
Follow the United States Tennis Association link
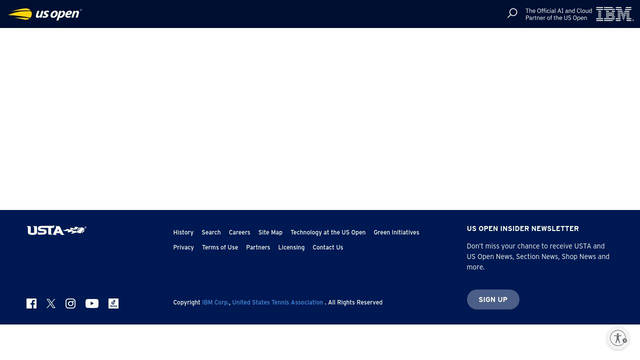click(x=278, y=302)
